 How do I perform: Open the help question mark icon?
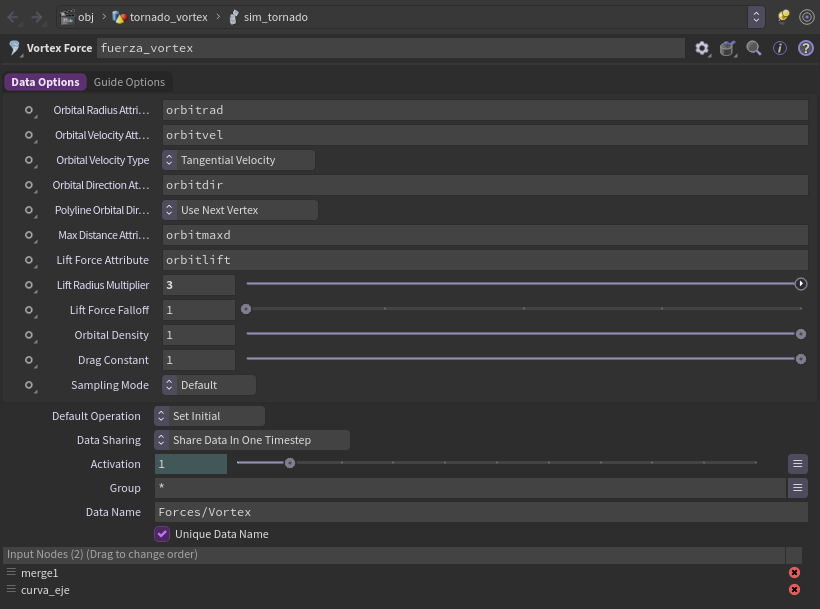click(x=805, y=48)
